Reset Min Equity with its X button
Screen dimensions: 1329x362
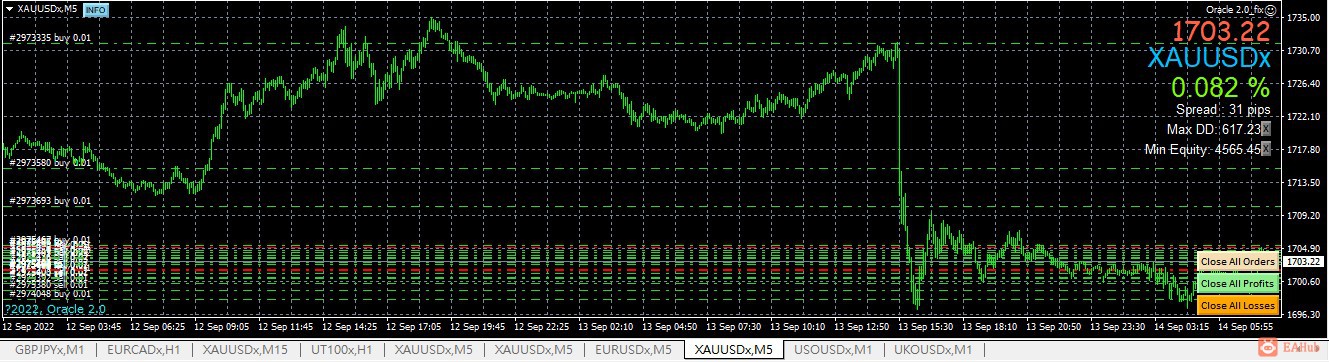[1266, 149]
